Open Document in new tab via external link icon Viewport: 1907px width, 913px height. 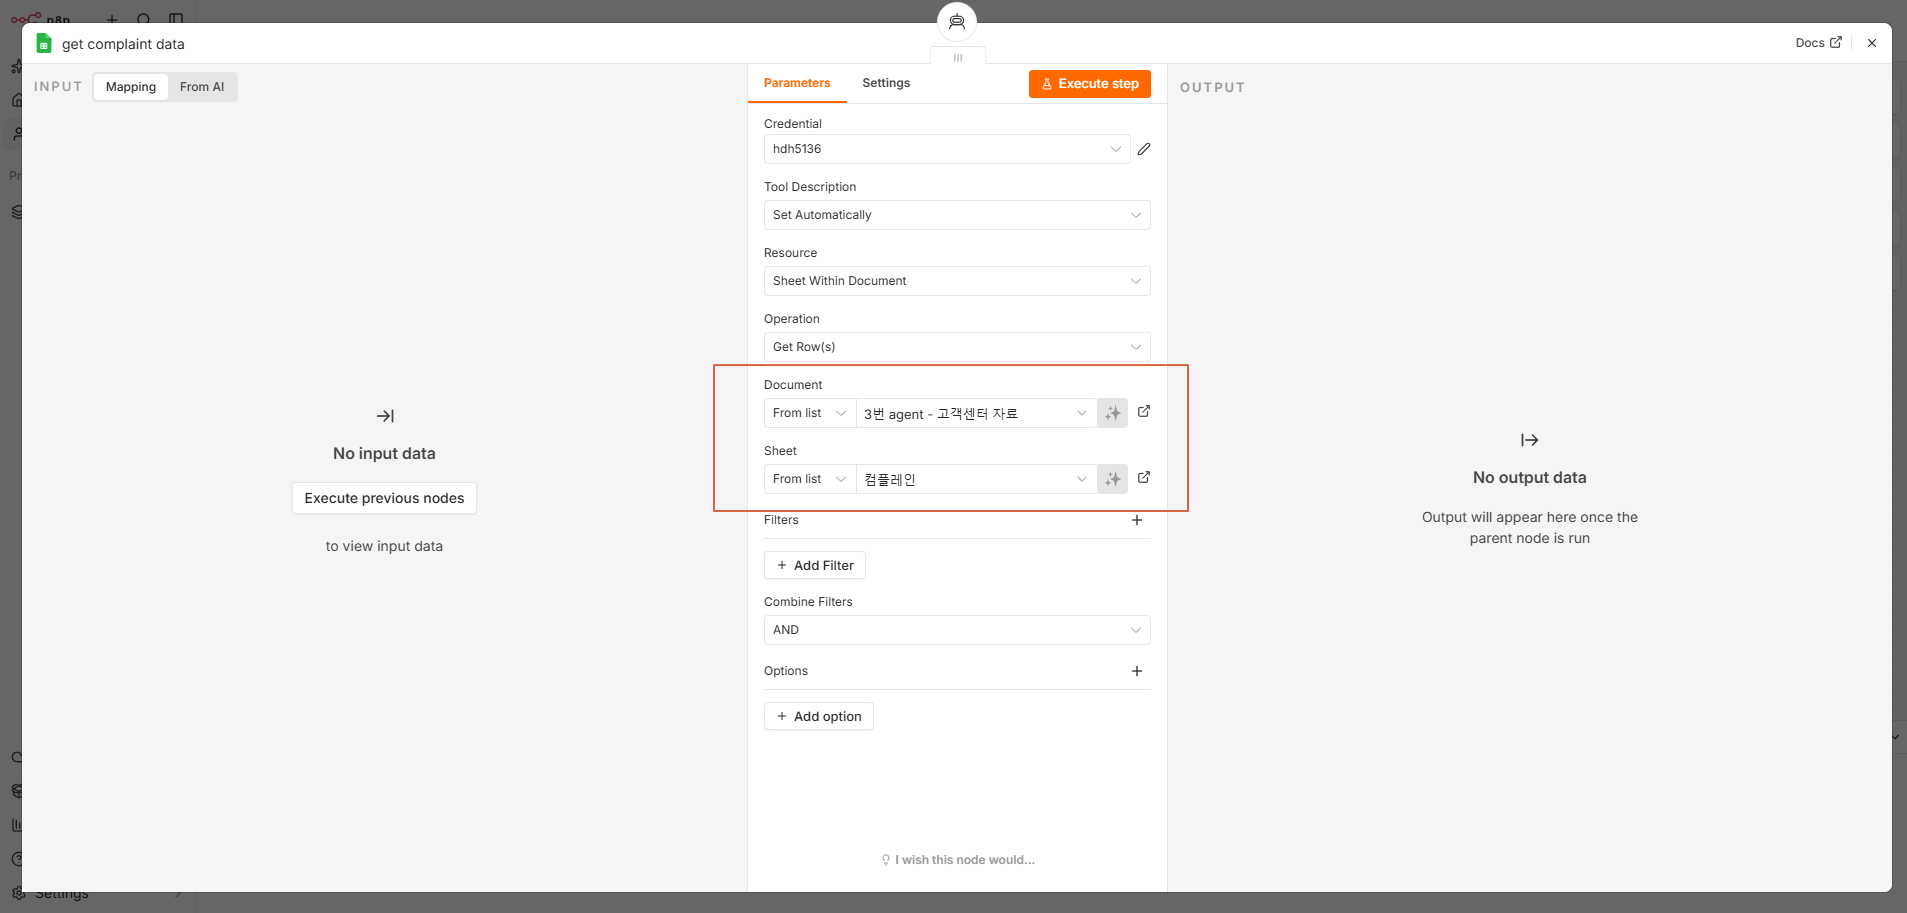coord(1144,411)
